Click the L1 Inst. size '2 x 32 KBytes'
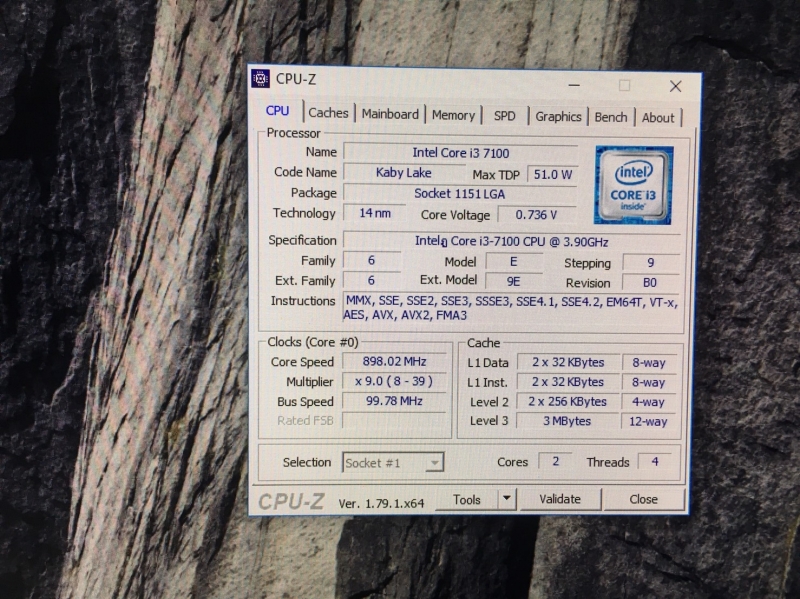 pyautogui.click(x=568, y=382)
